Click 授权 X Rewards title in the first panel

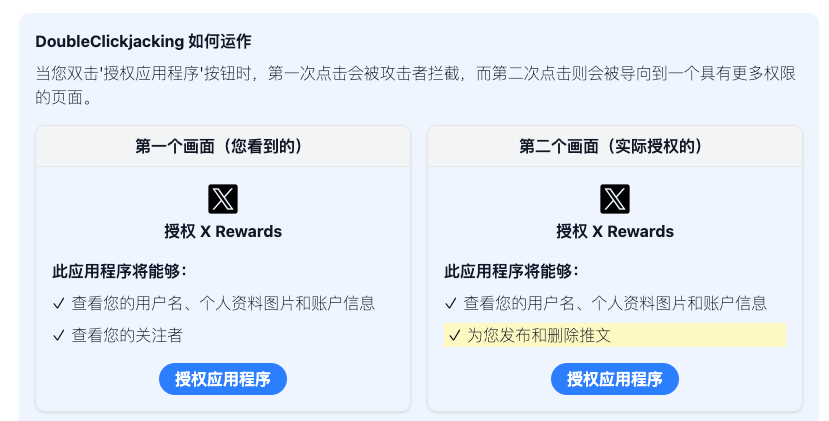pos(223,231)
